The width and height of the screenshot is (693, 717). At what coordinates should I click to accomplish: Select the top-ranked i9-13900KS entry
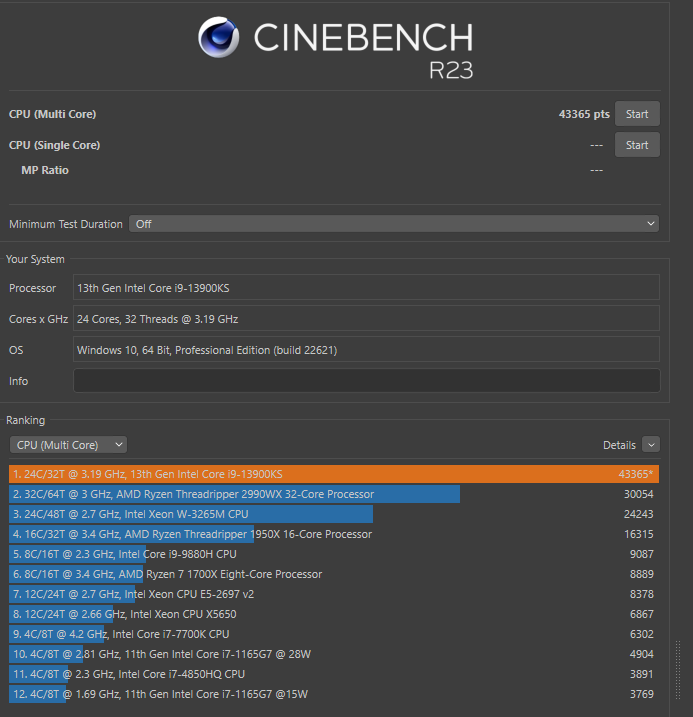(334, 474)
